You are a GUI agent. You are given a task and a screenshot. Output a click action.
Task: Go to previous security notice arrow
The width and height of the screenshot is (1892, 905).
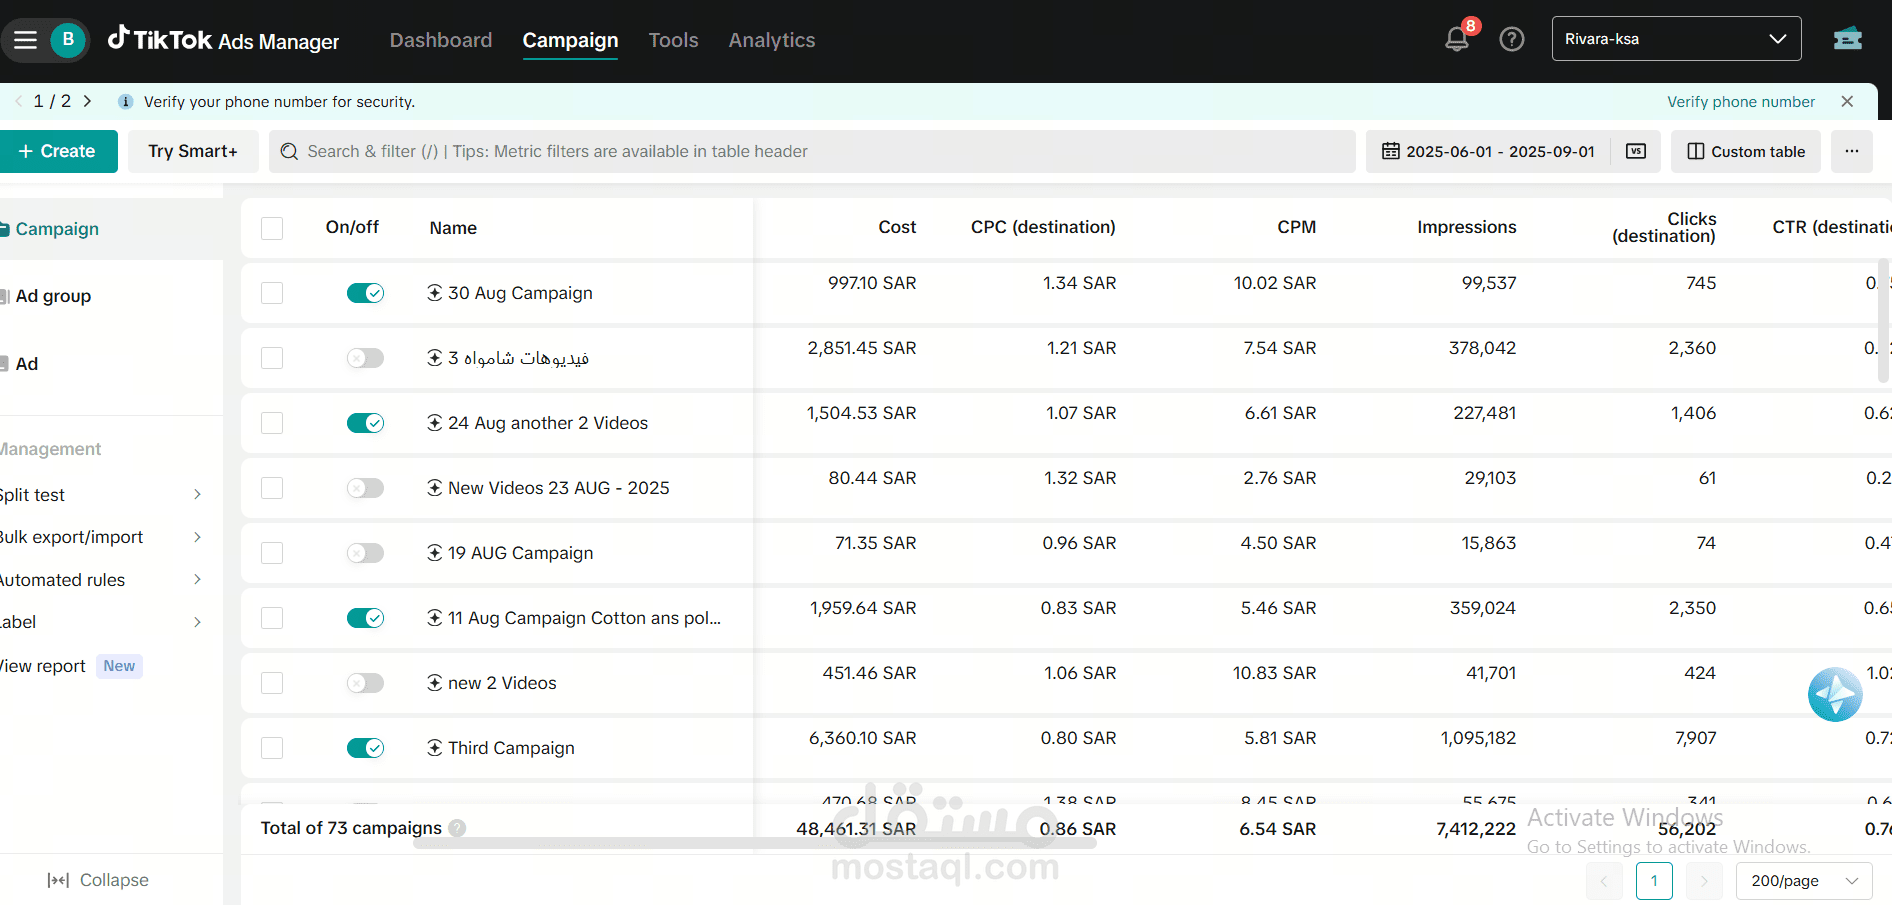(18, 101)
